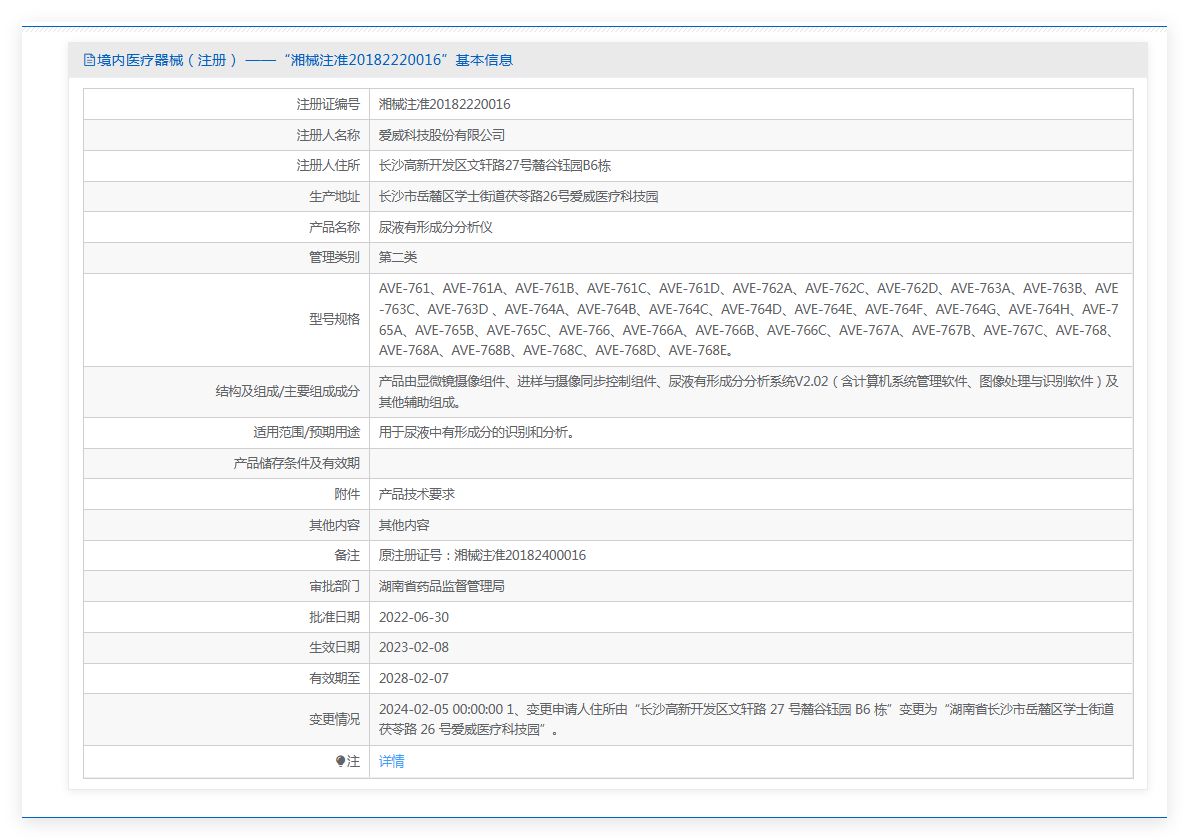Image resolution: width=1189 pixels, height=840 pixels.
Task: Click the attachment value 产品技术要求
Action: pos(417,494)
